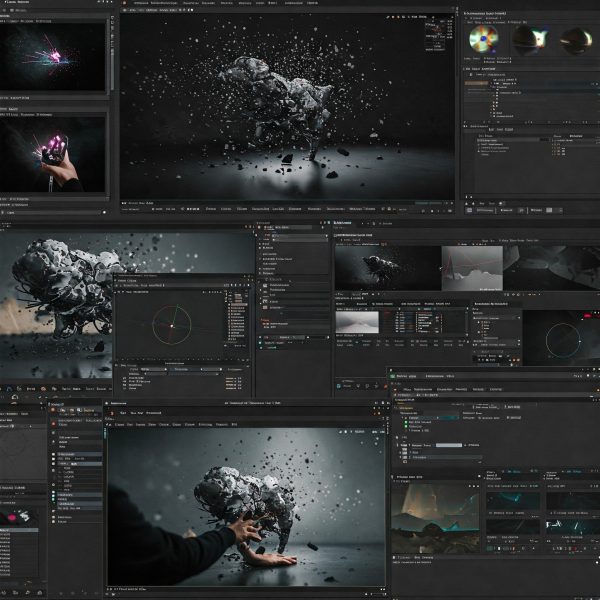
Task: Toggle the green checkbox in the lower-right properties panel
Action: 405,423
